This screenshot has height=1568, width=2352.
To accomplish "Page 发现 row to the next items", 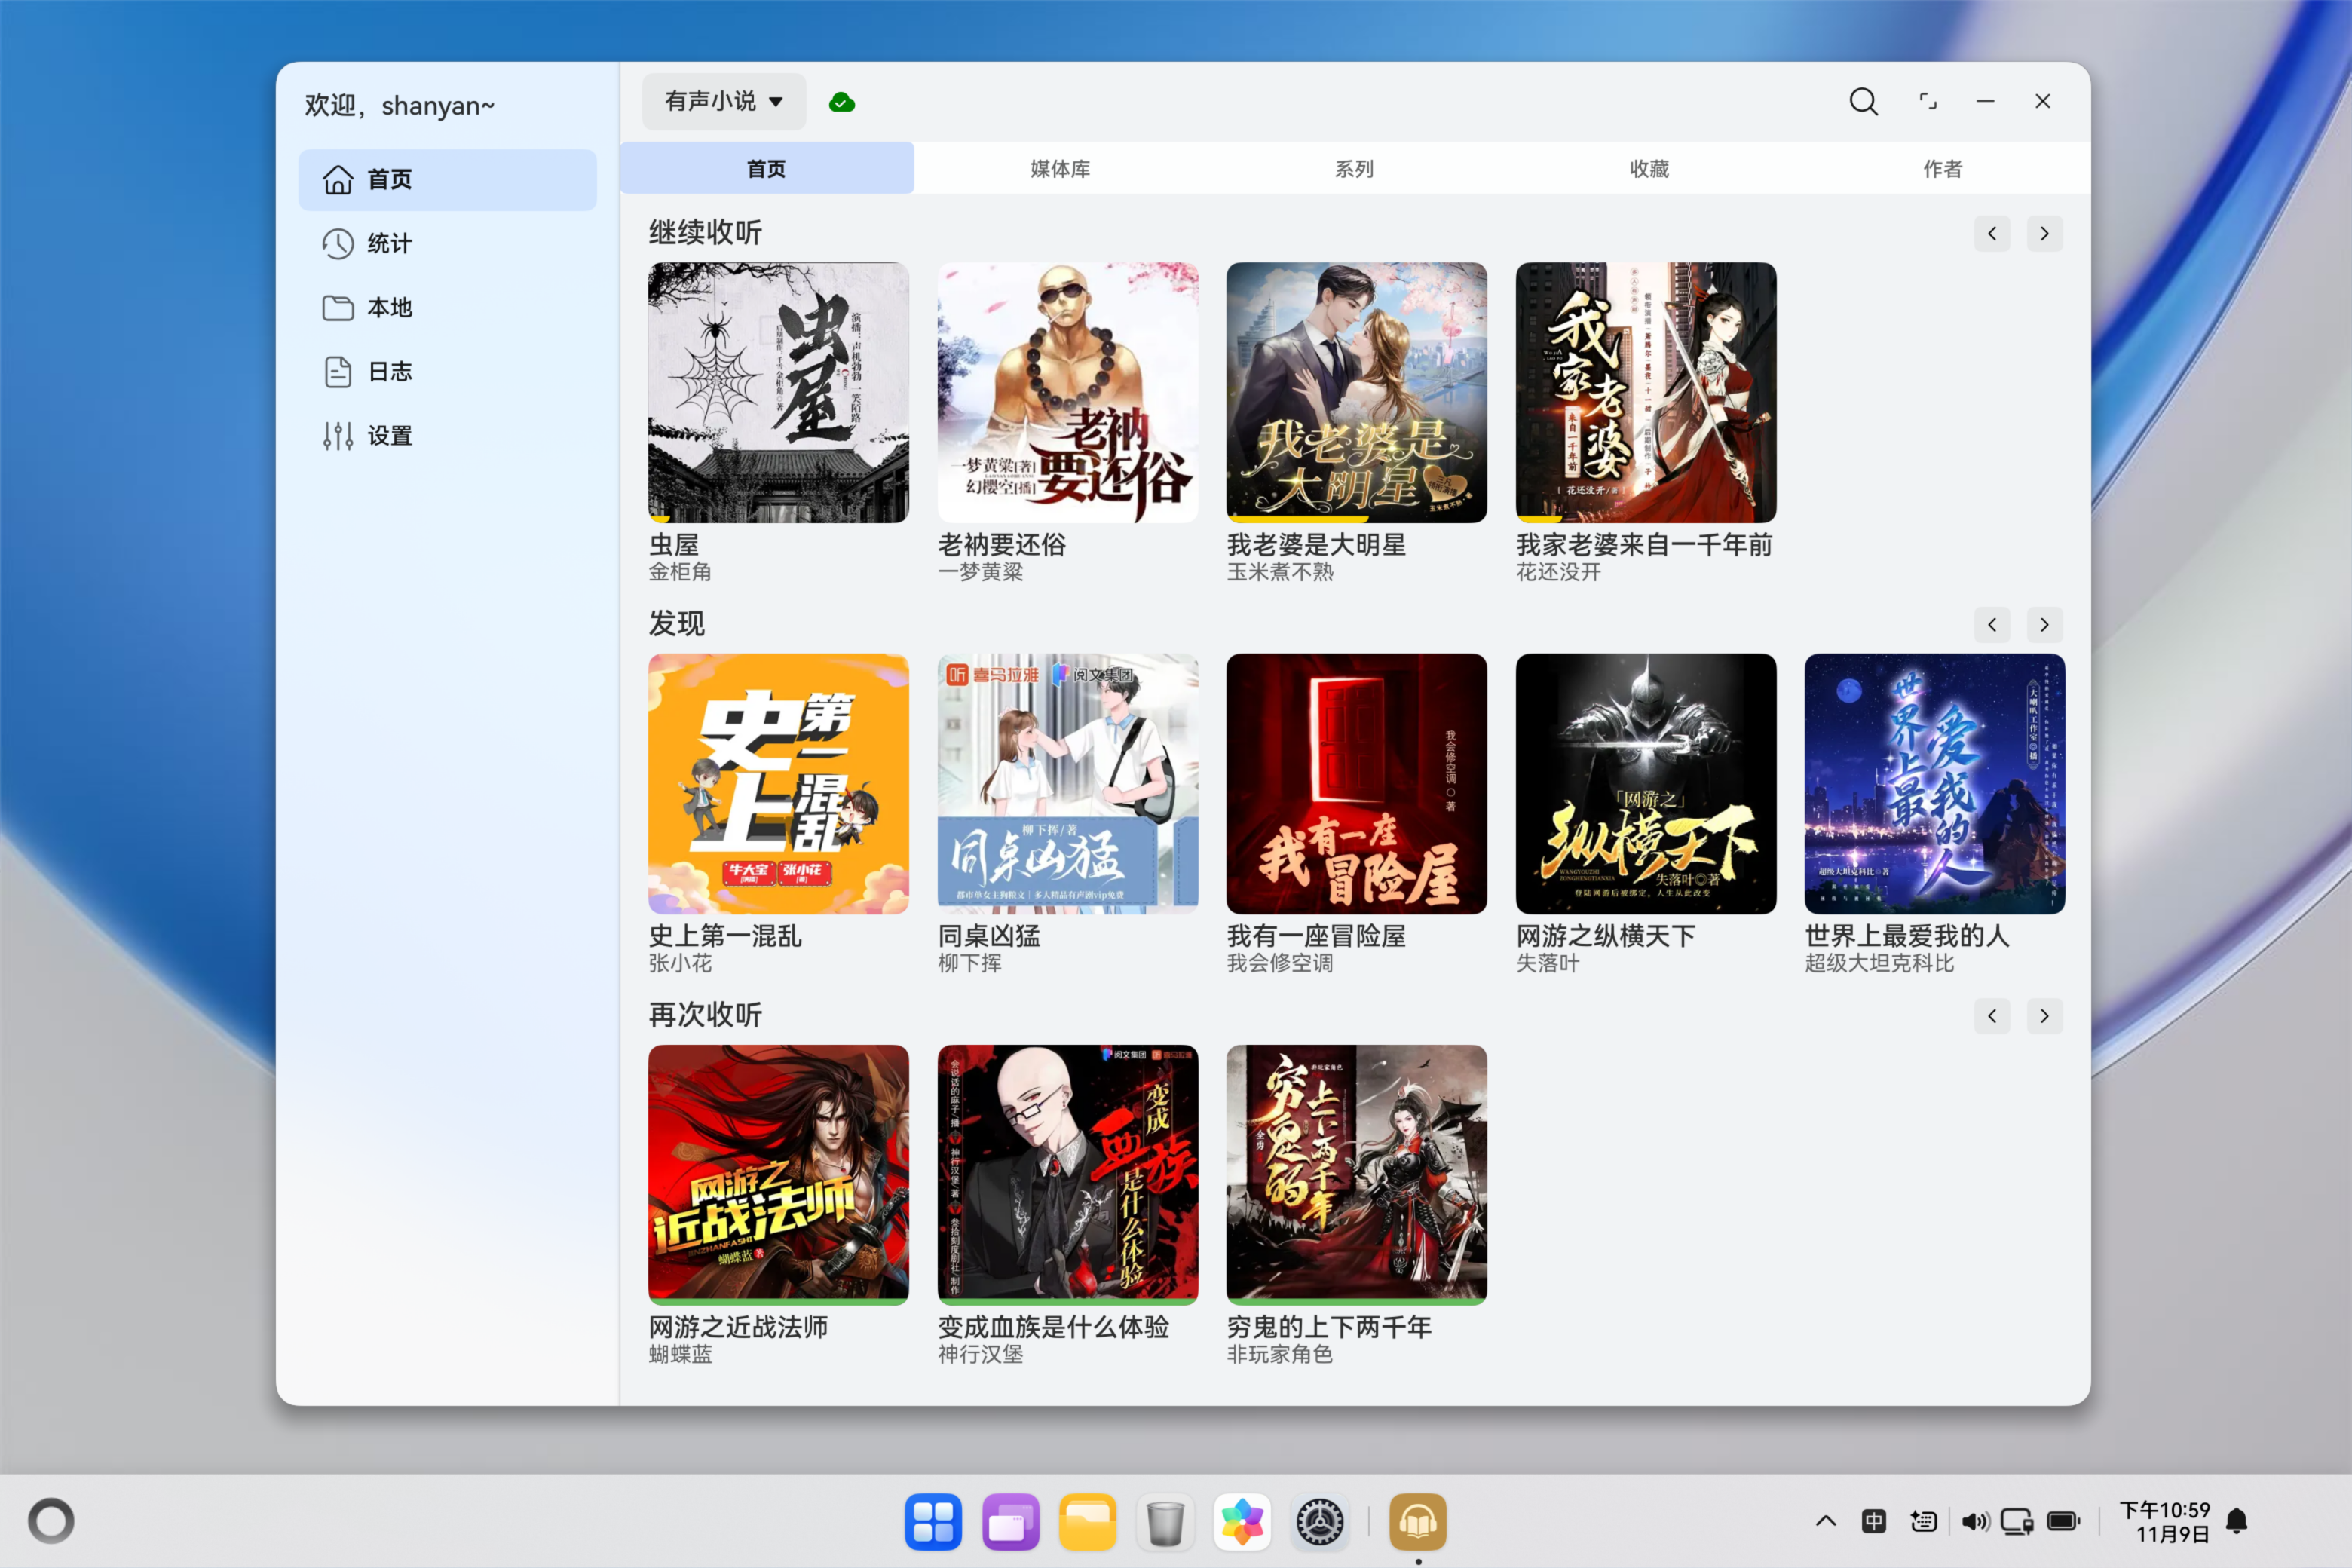I will point(2044,625).
